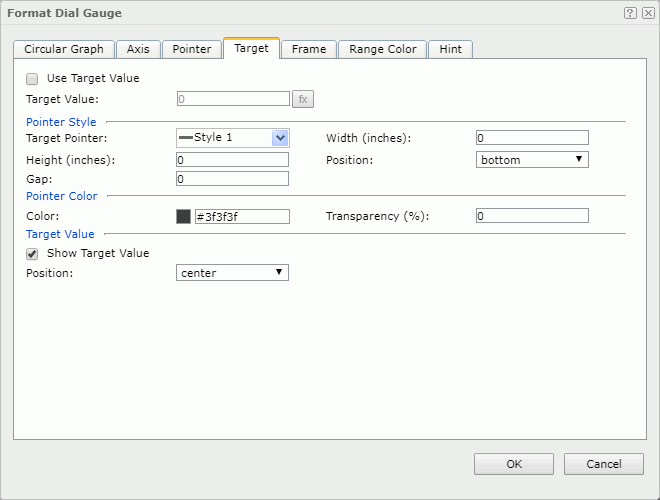The width and height of the screenshot is (660, 500).
Task: Click the fx formula button
Action: pyautogui.click(x=303, y=99)
